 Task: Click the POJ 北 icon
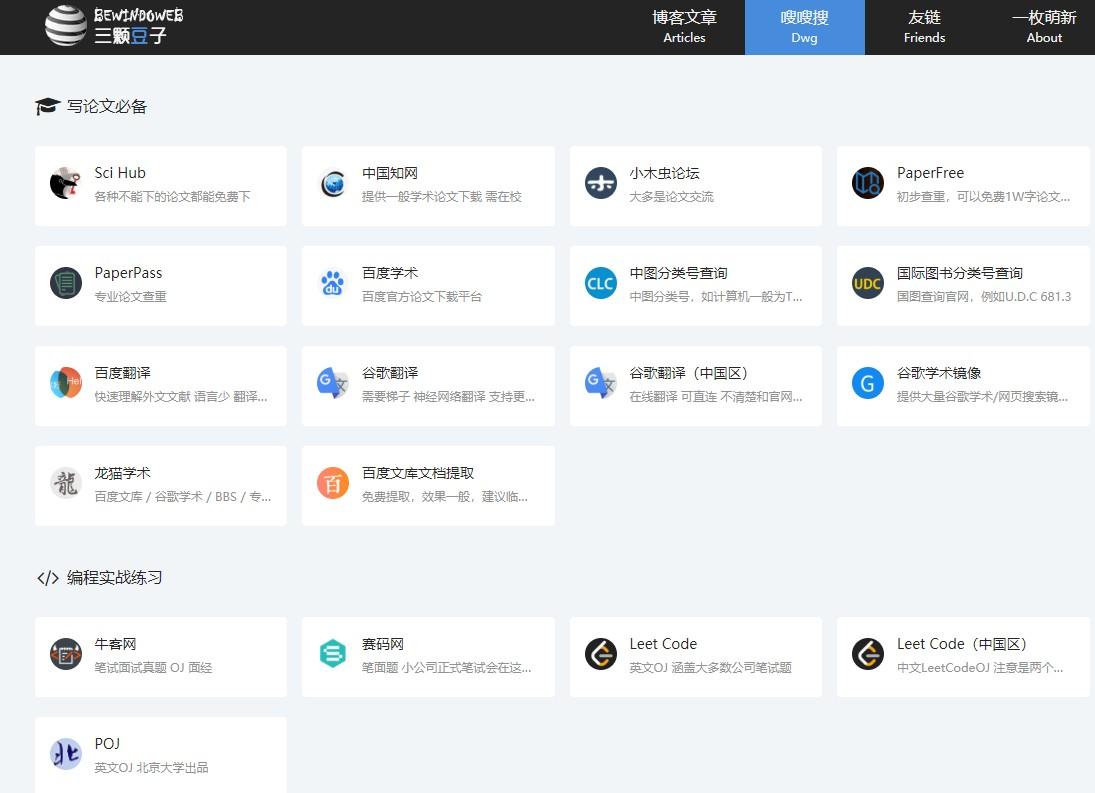coord(66,754)
